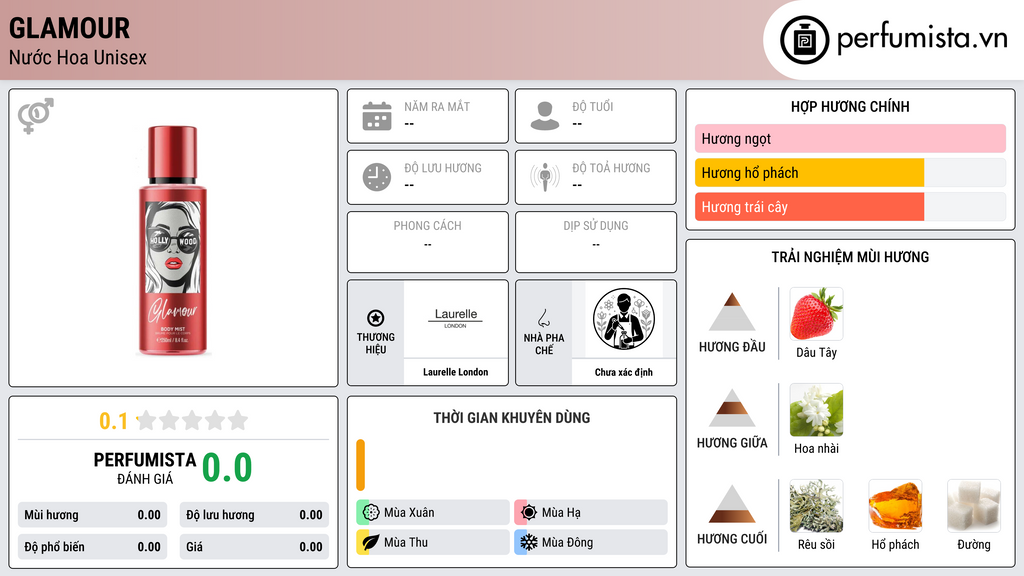Click the Dịp sử dụng info card

pos(596,242)
